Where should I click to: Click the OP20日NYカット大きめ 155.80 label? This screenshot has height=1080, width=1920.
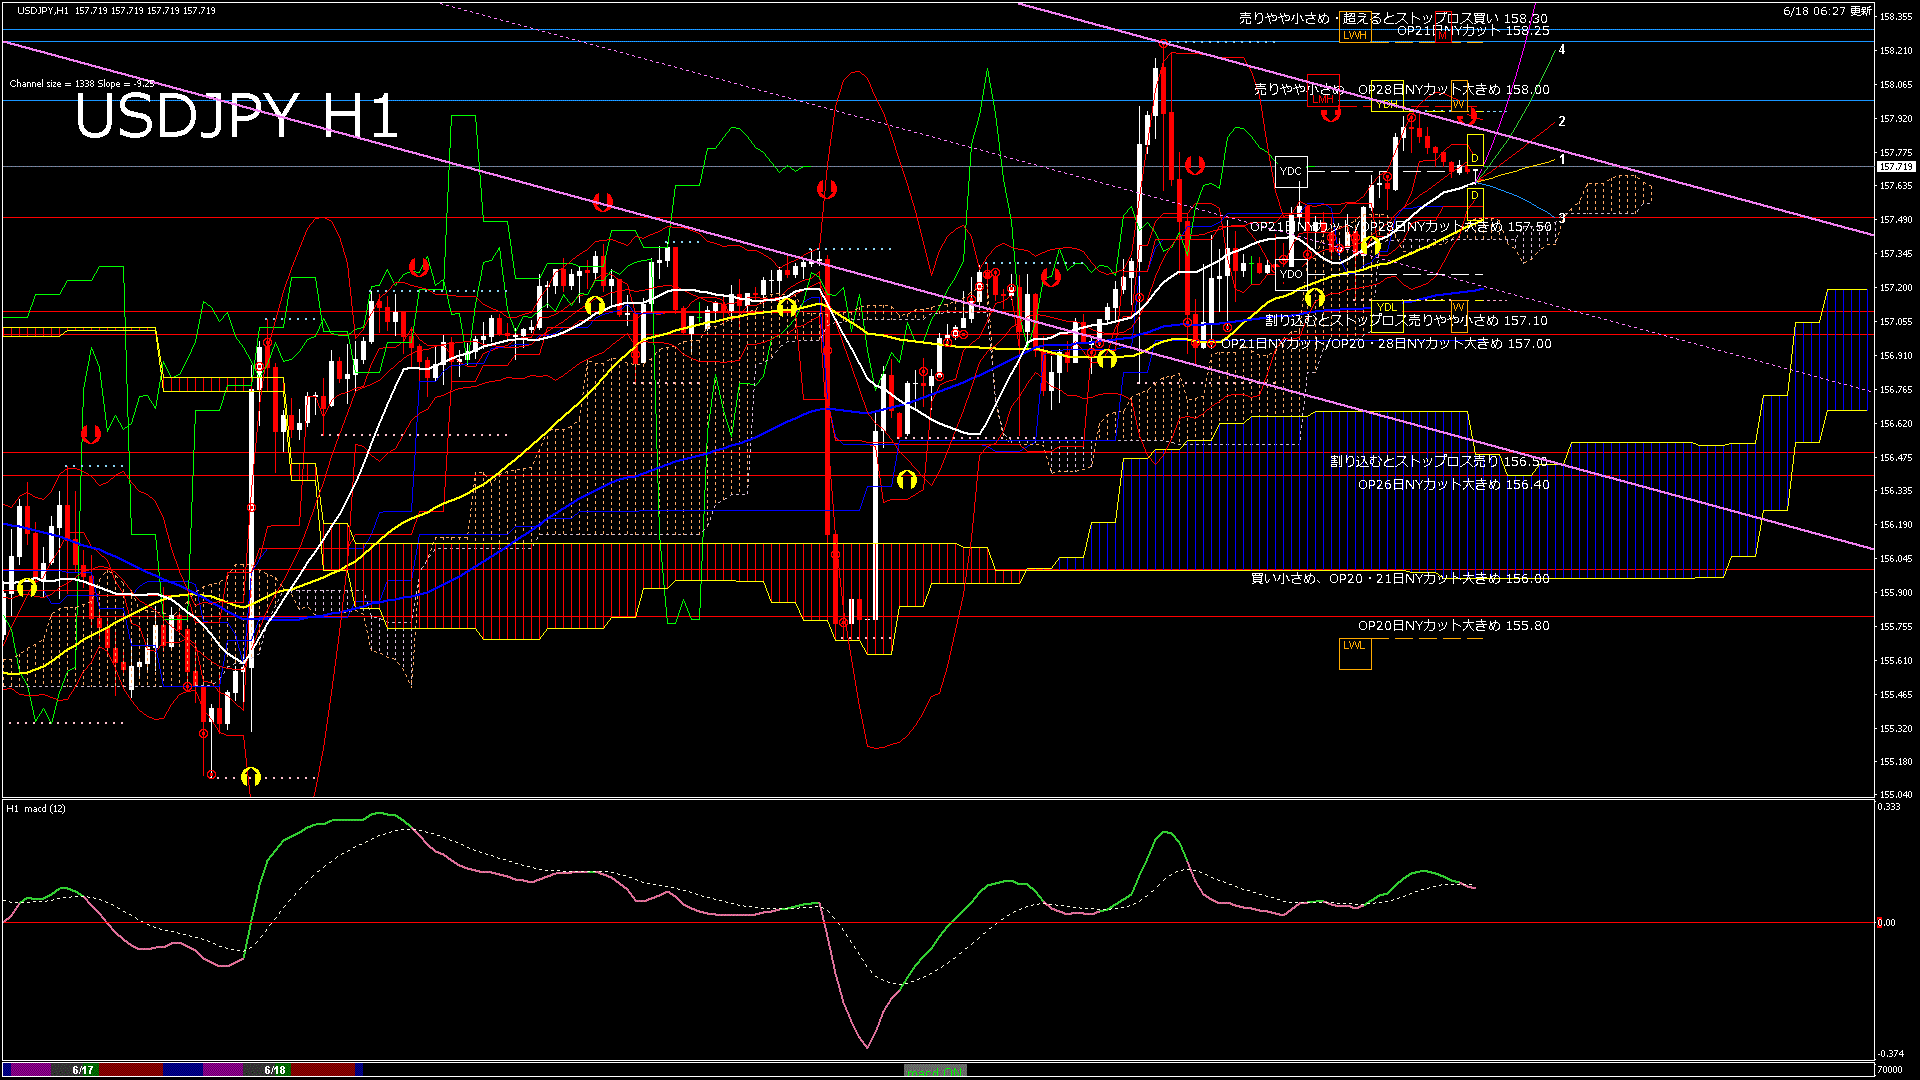click(1453, 626)
